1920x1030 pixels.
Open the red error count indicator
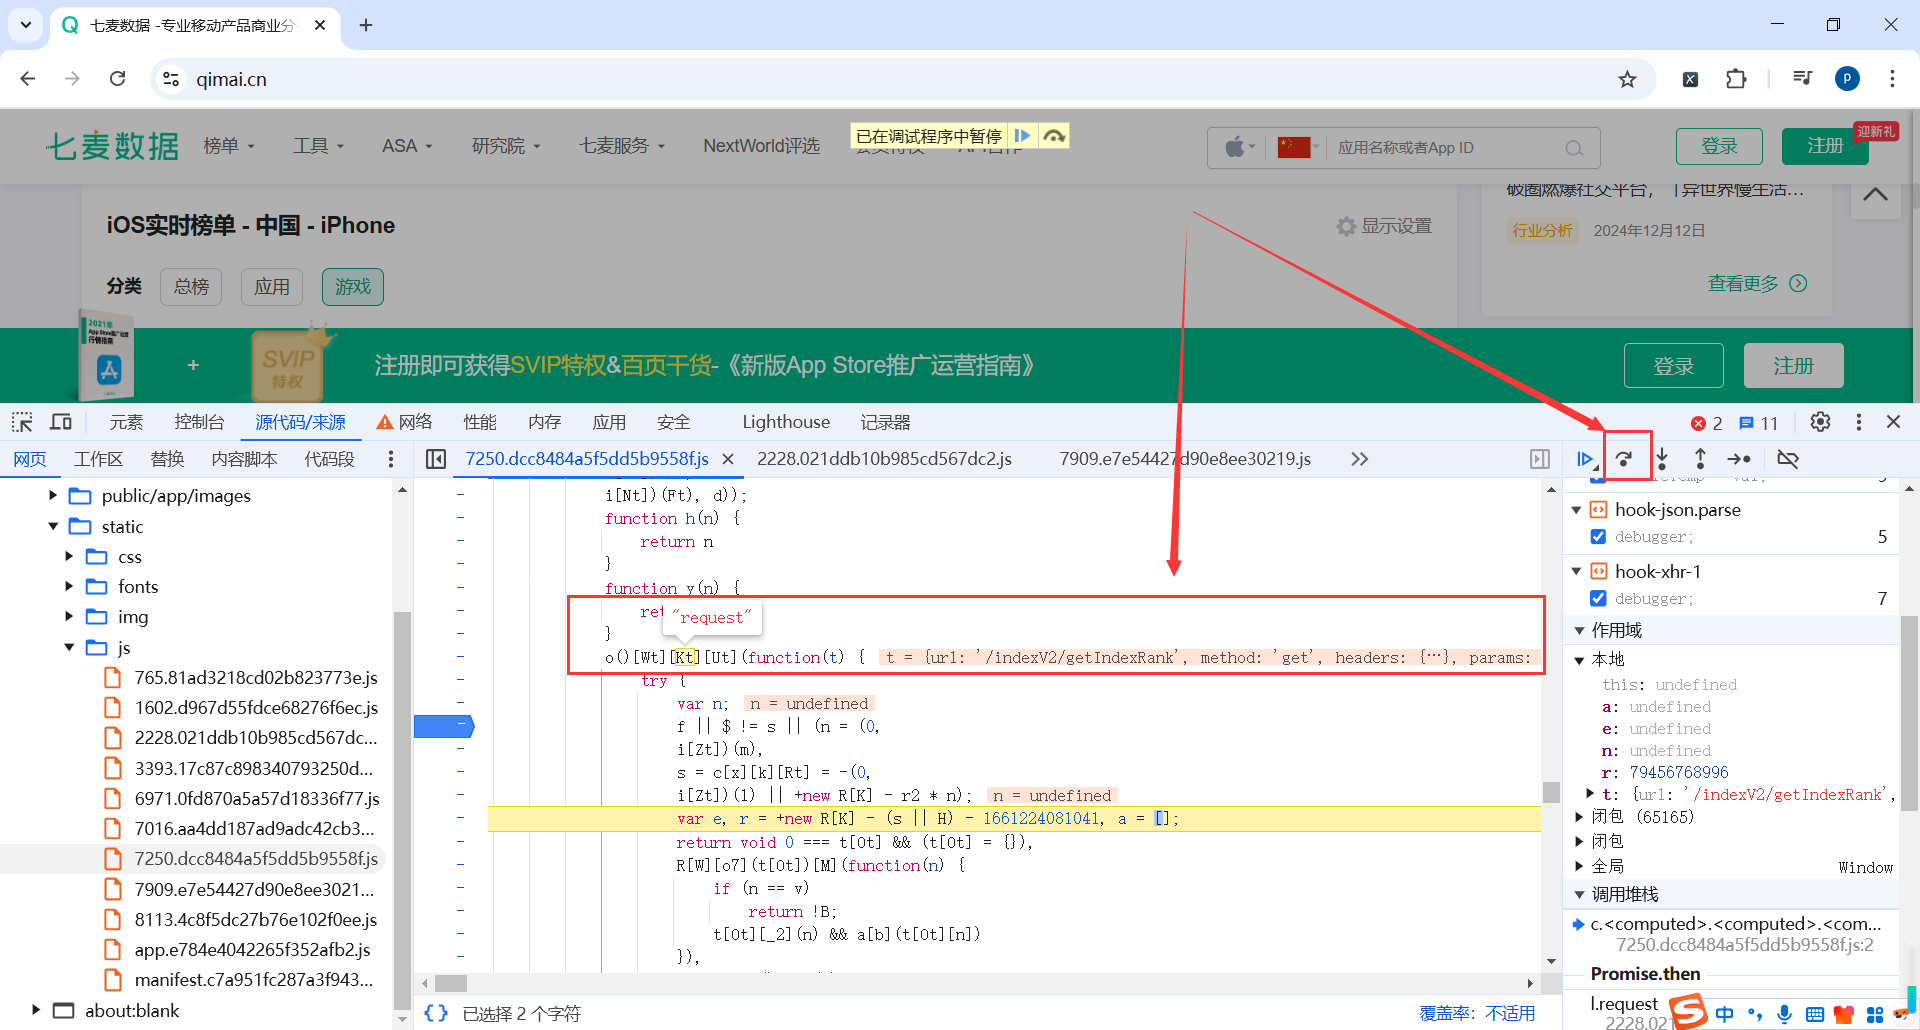click(x=1706, y=423)
